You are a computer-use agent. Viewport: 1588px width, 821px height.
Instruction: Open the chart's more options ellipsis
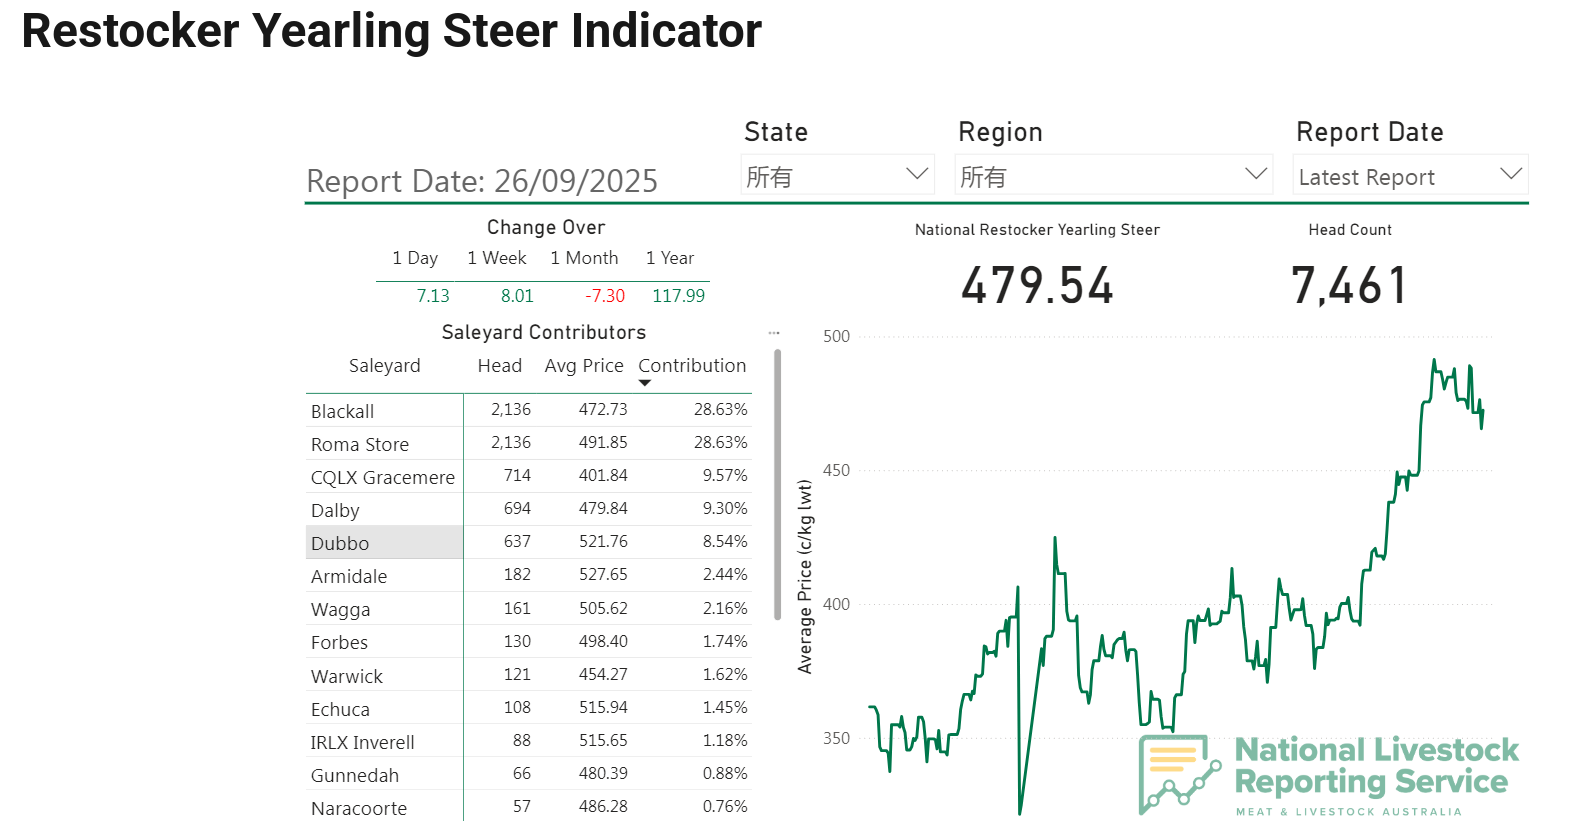pos(774,333)
